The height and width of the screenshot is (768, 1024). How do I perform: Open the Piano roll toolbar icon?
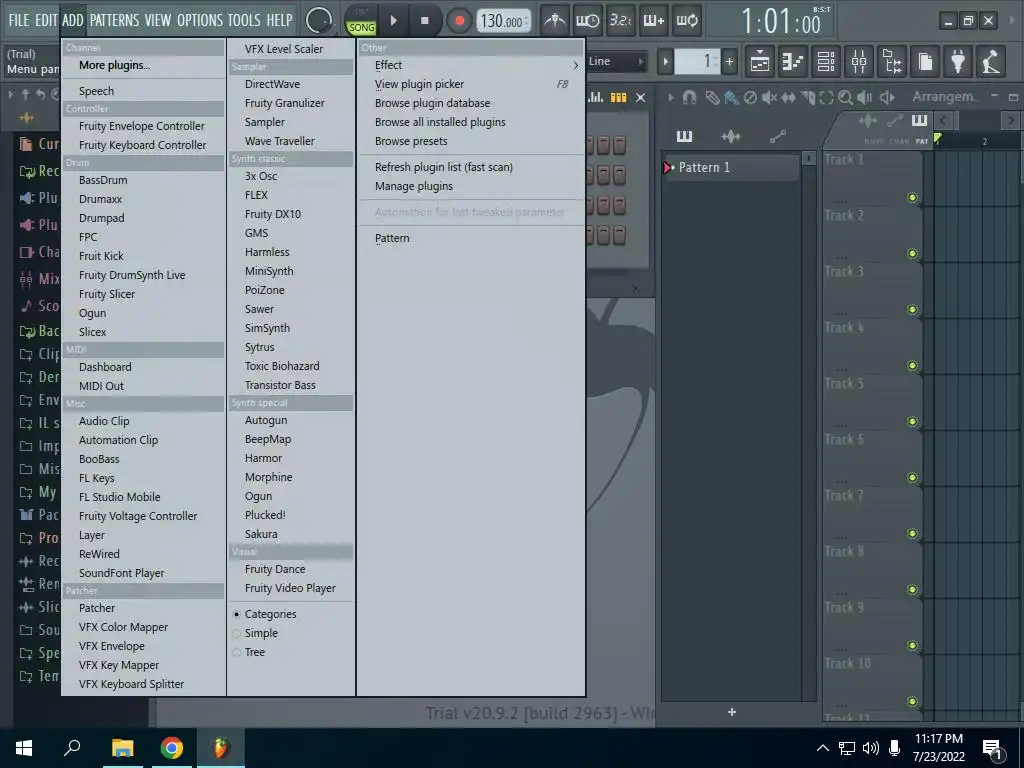(793, 61)
